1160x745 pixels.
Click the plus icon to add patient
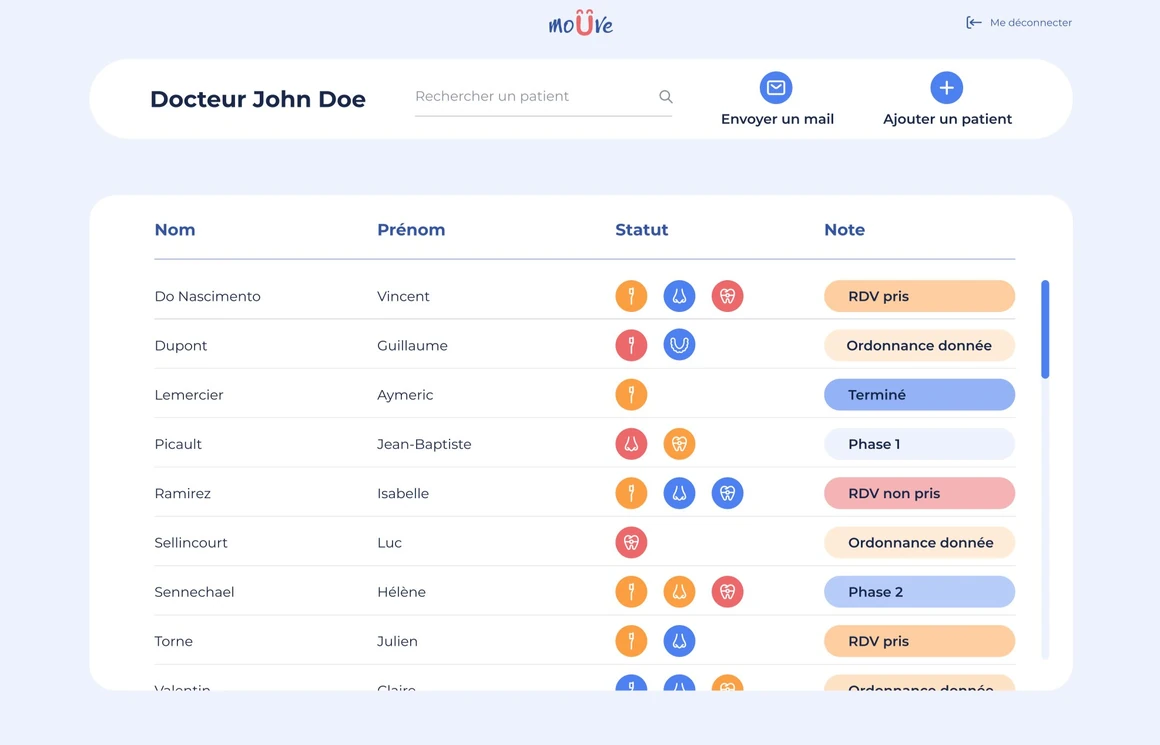tap(946, 88)
